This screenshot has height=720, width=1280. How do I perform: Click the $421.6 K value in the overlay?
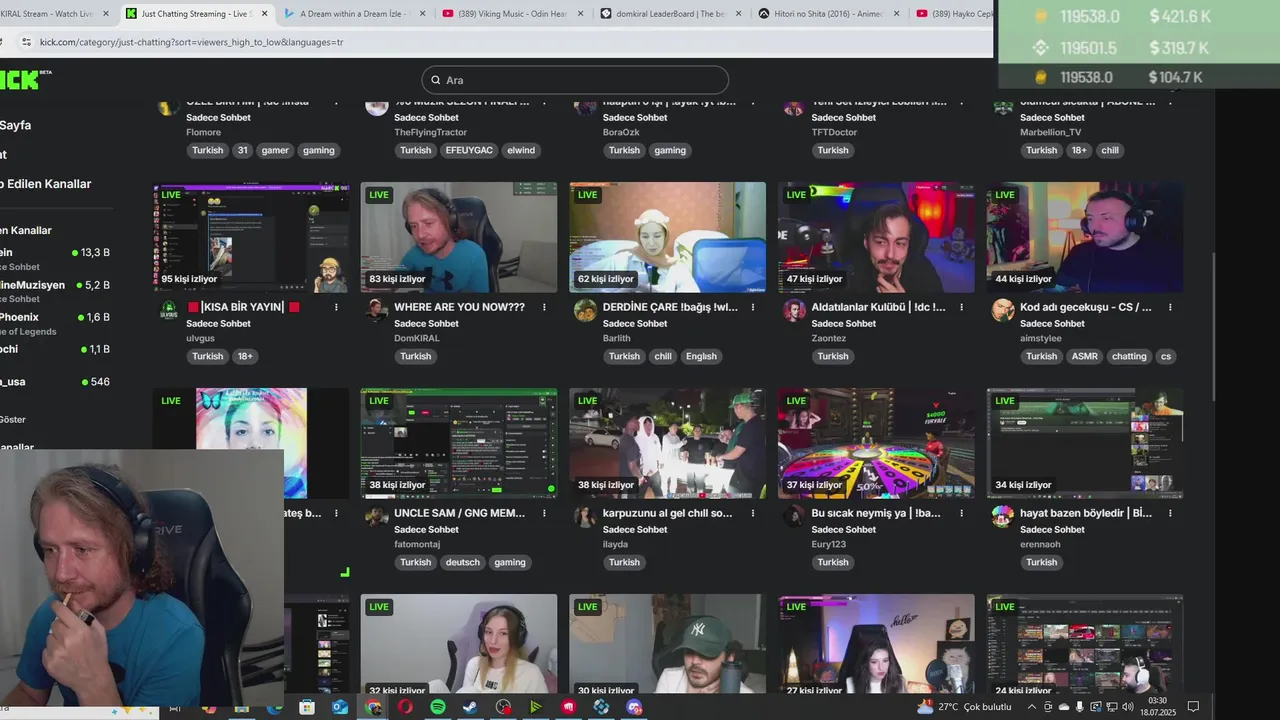point(1180,17)
